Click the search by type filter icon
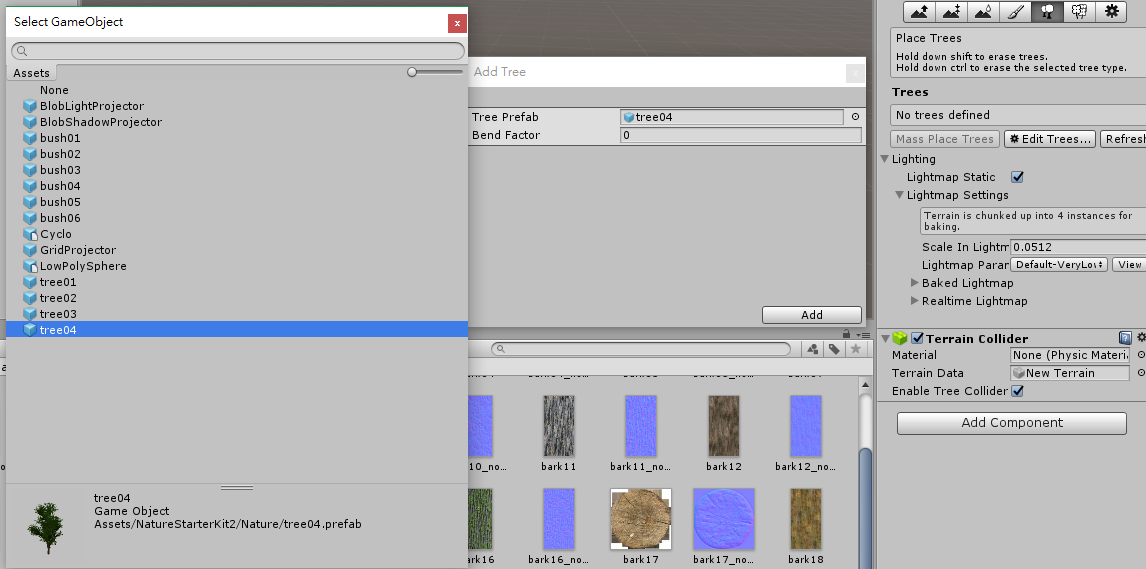 click(813, 349)
